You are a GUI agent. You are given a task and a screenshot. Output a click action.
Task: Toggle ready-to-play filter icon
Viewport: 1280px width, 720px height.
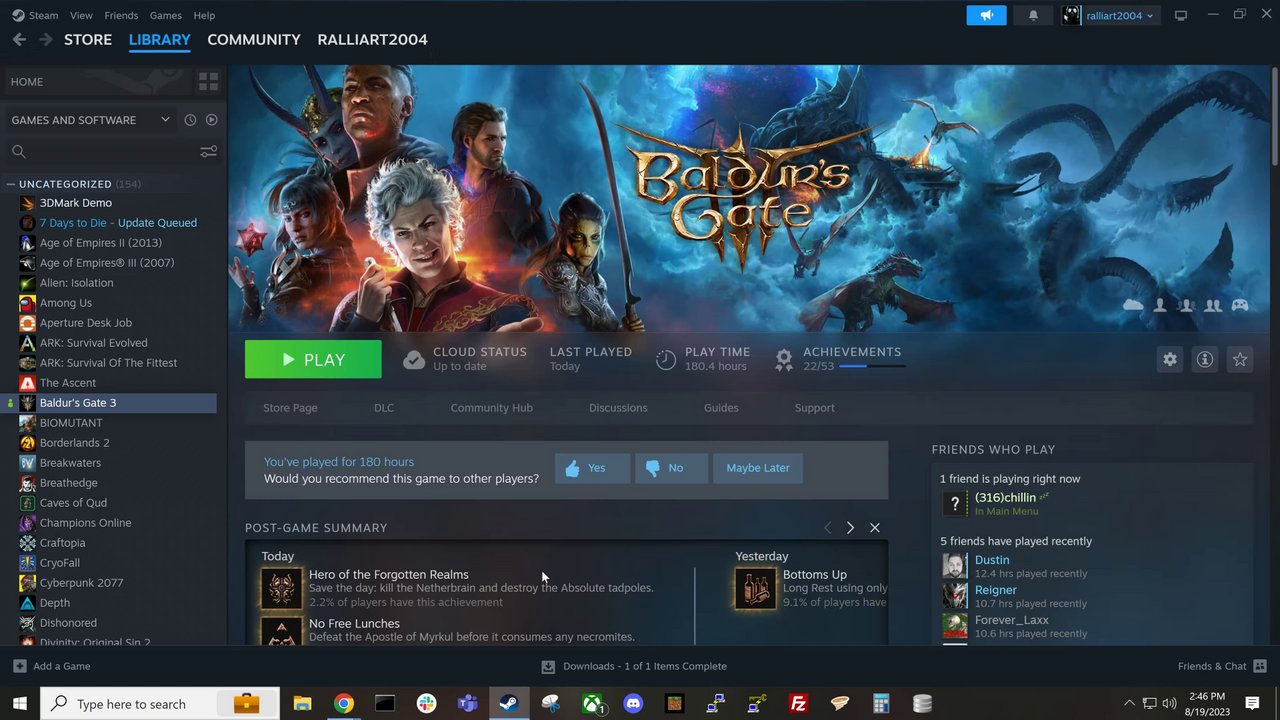pos(211,119)
